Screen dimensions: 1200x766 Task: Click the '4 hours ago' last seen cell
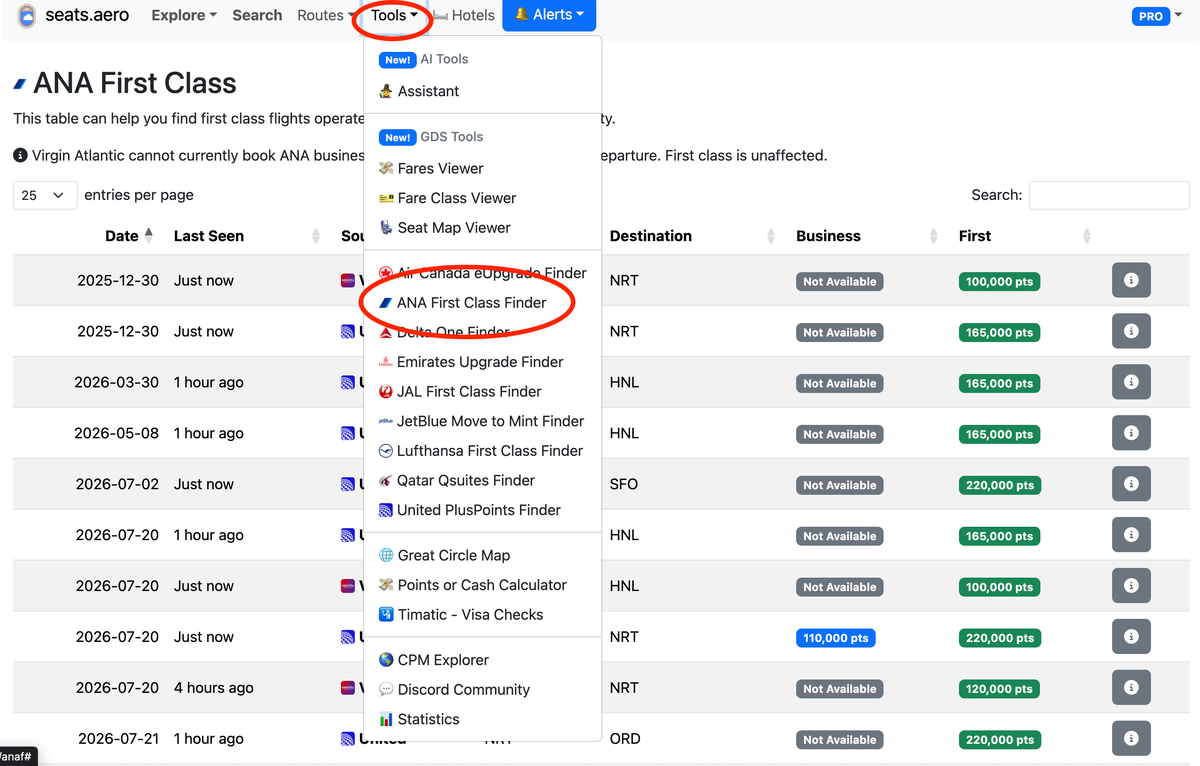pos(213,688)
